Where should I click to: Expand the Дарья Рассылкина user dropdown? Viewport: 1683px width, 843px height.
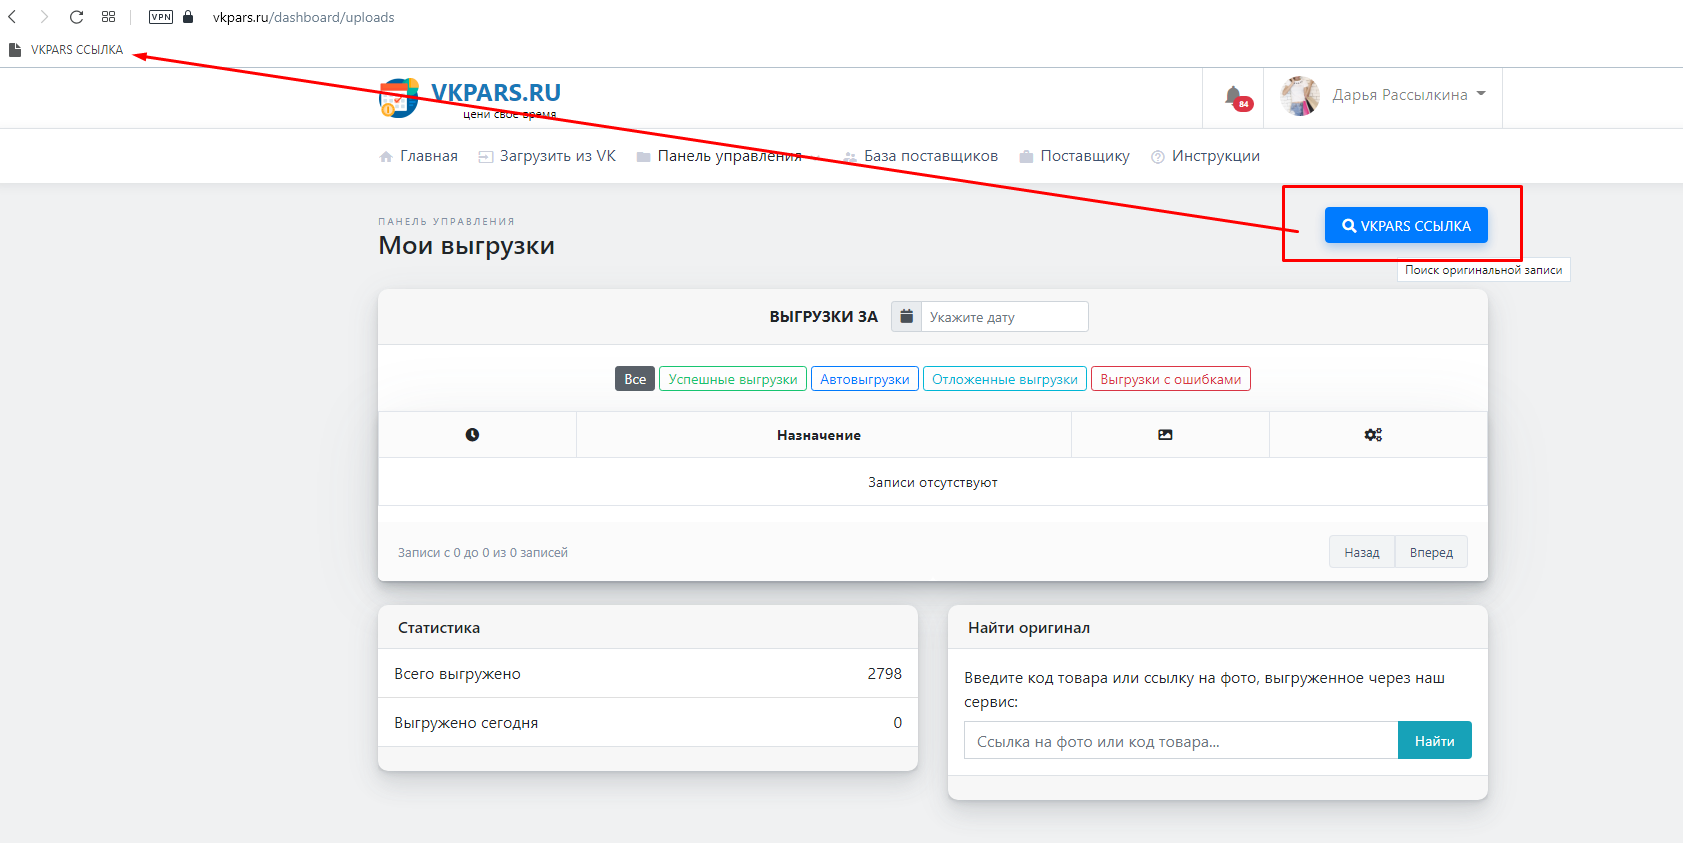click(x=1409, y=95)
